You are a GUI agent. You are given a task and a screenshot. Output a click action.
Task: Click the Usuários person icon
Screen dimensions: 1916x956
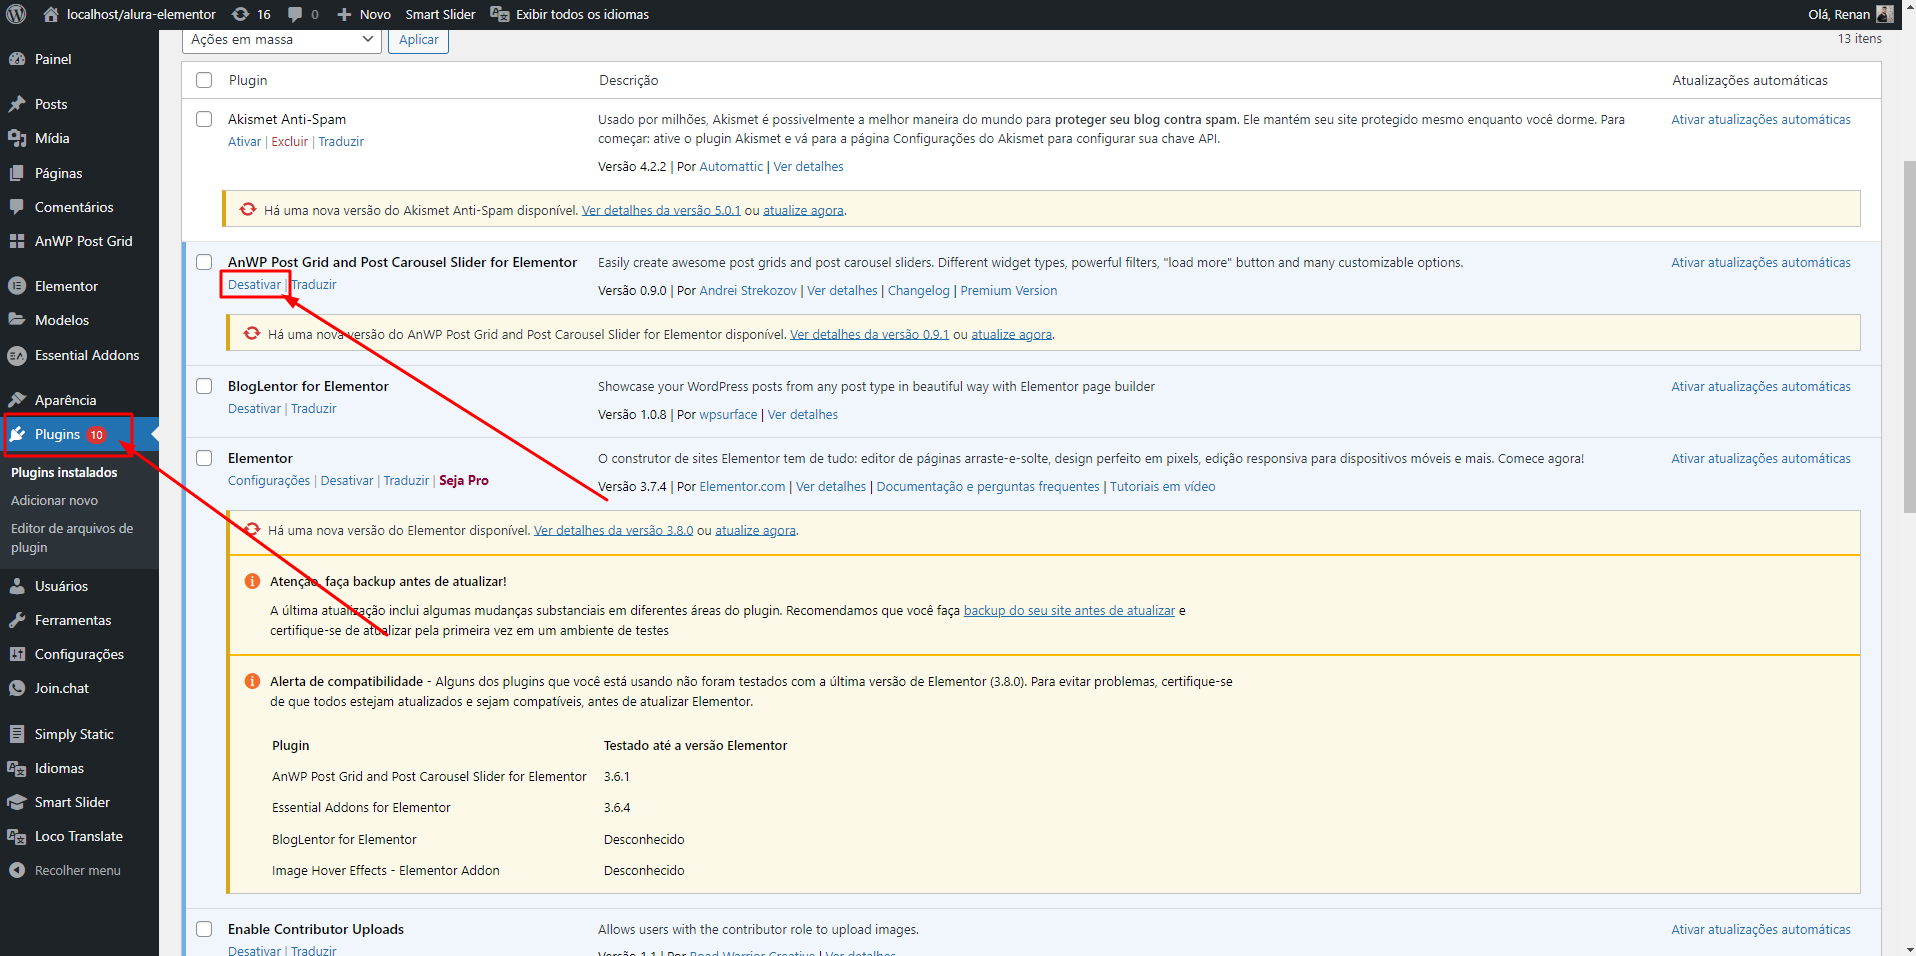(x=17, y=586)
